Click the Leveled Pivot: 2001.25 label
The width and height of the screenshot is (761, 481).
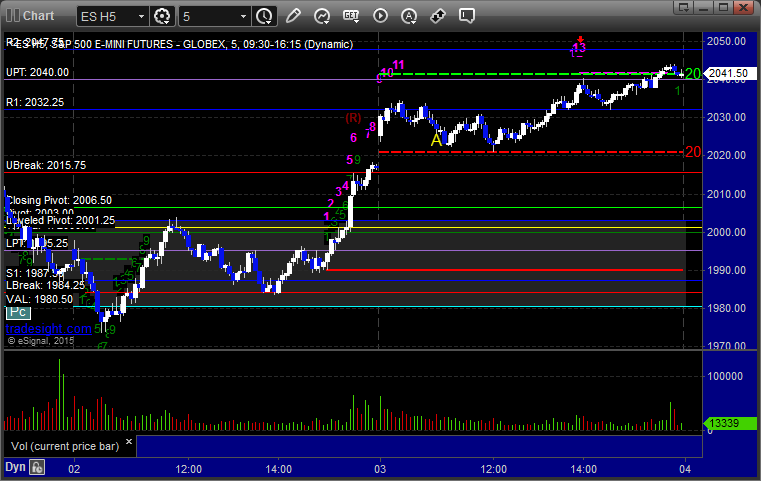[x=61, y=220]
